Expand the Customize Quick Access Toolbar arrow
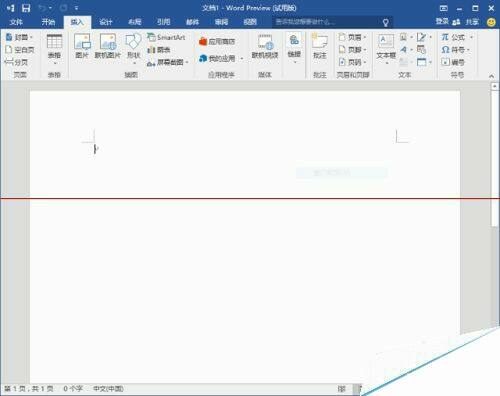 click(76, 8)
